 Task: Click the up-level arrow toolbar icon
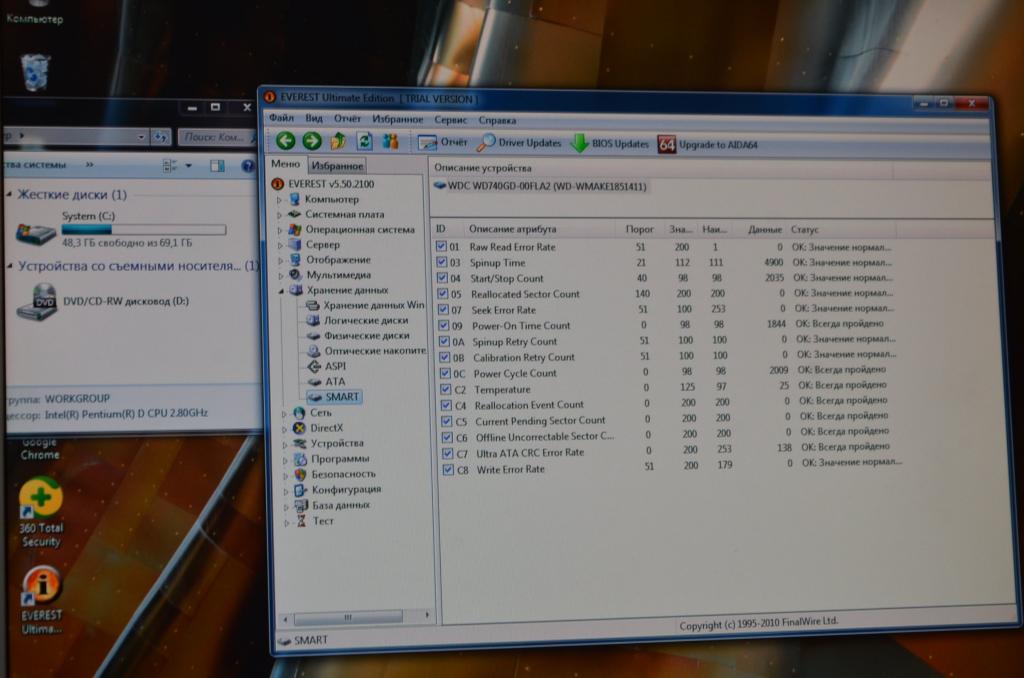pos(338,141)
